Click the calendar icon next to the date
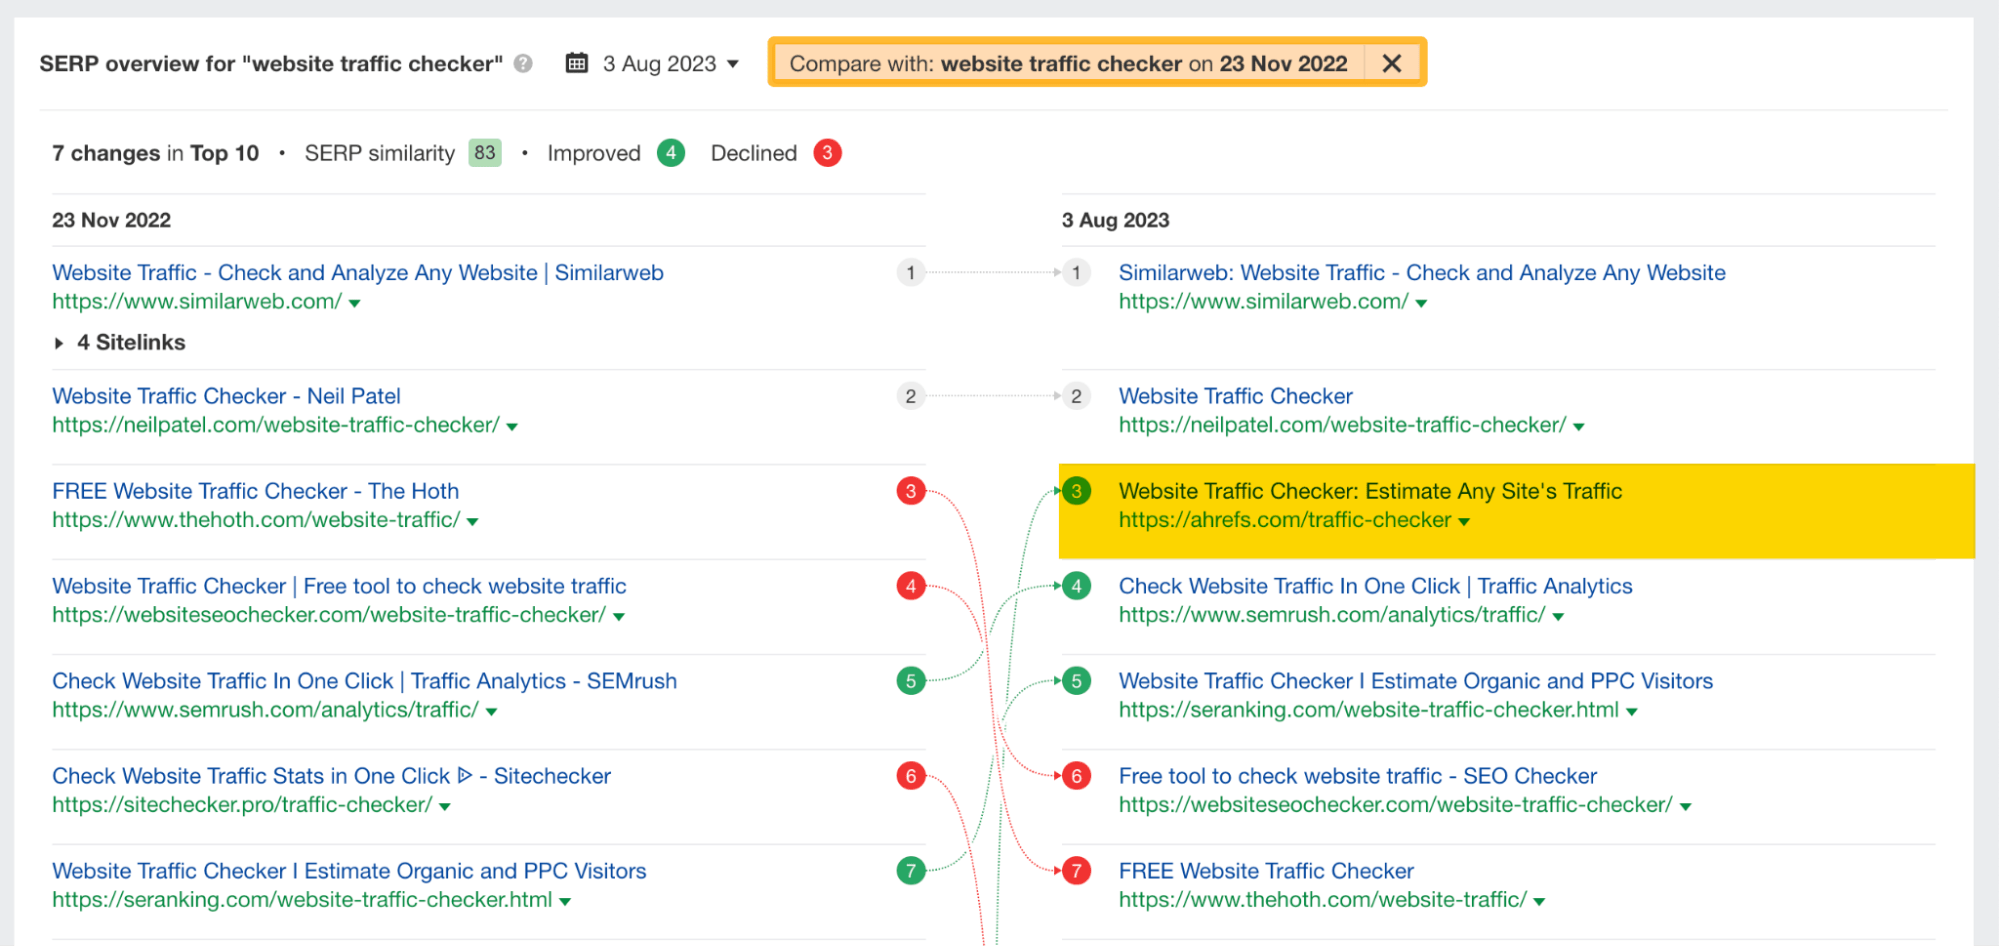This screenshot has height=947, width=1999. pyautogui.click(x=577, y=62)
